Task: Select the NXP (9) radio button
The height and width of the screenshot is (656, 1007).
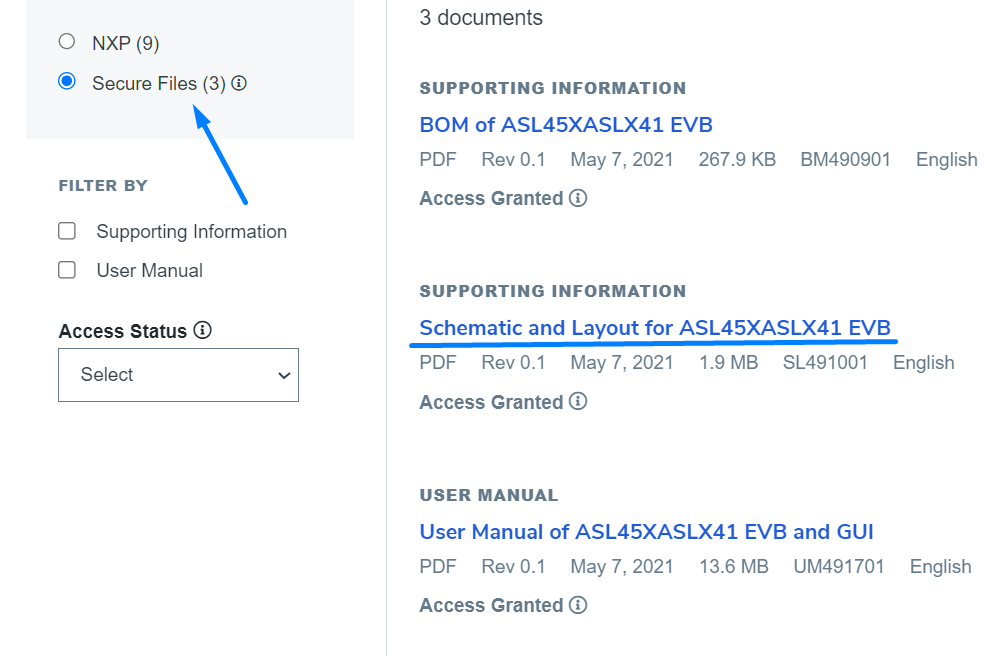Action: point(66,42)
